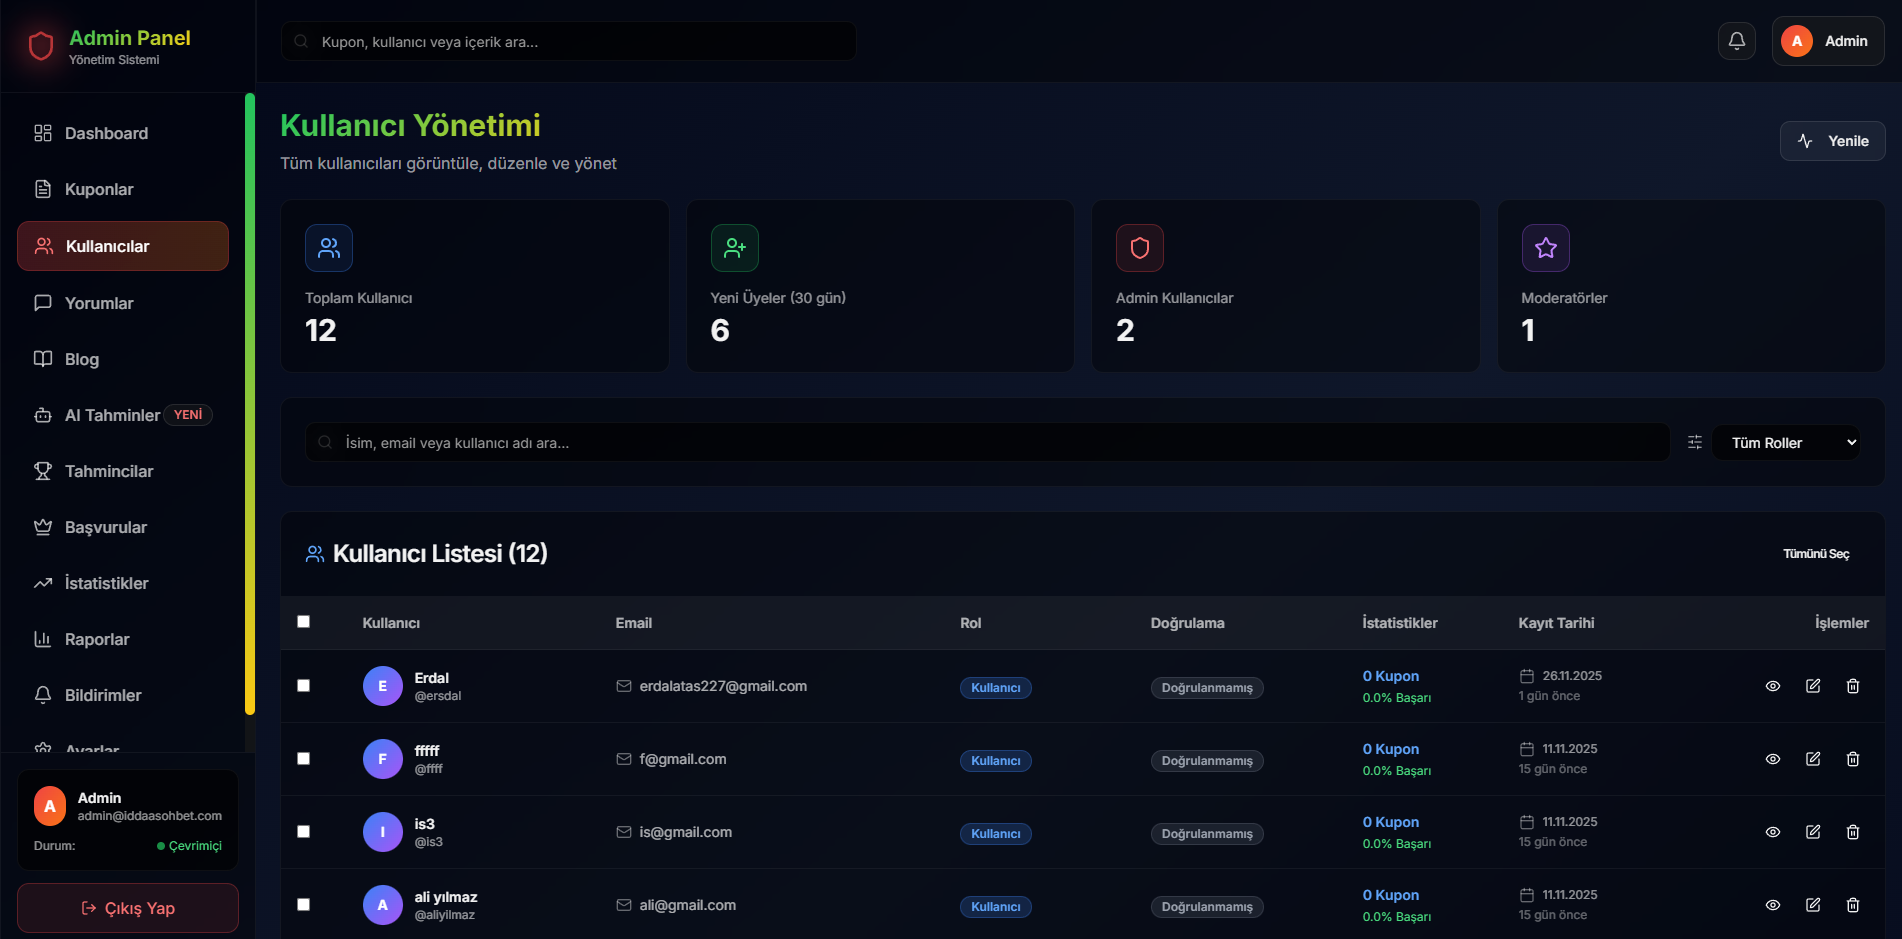Open the notification bell icon
The image size is (1902, 939).
pyautogui.click(x=1737, y=40)
